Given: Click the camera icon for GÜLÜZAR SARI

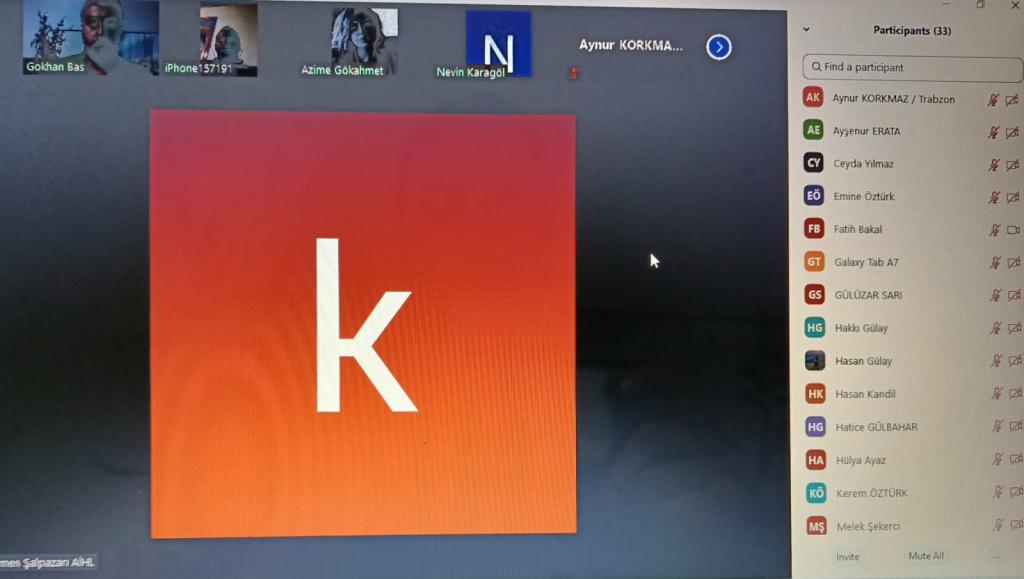Looking at the screenshot, I should [x=1015, y=295].
